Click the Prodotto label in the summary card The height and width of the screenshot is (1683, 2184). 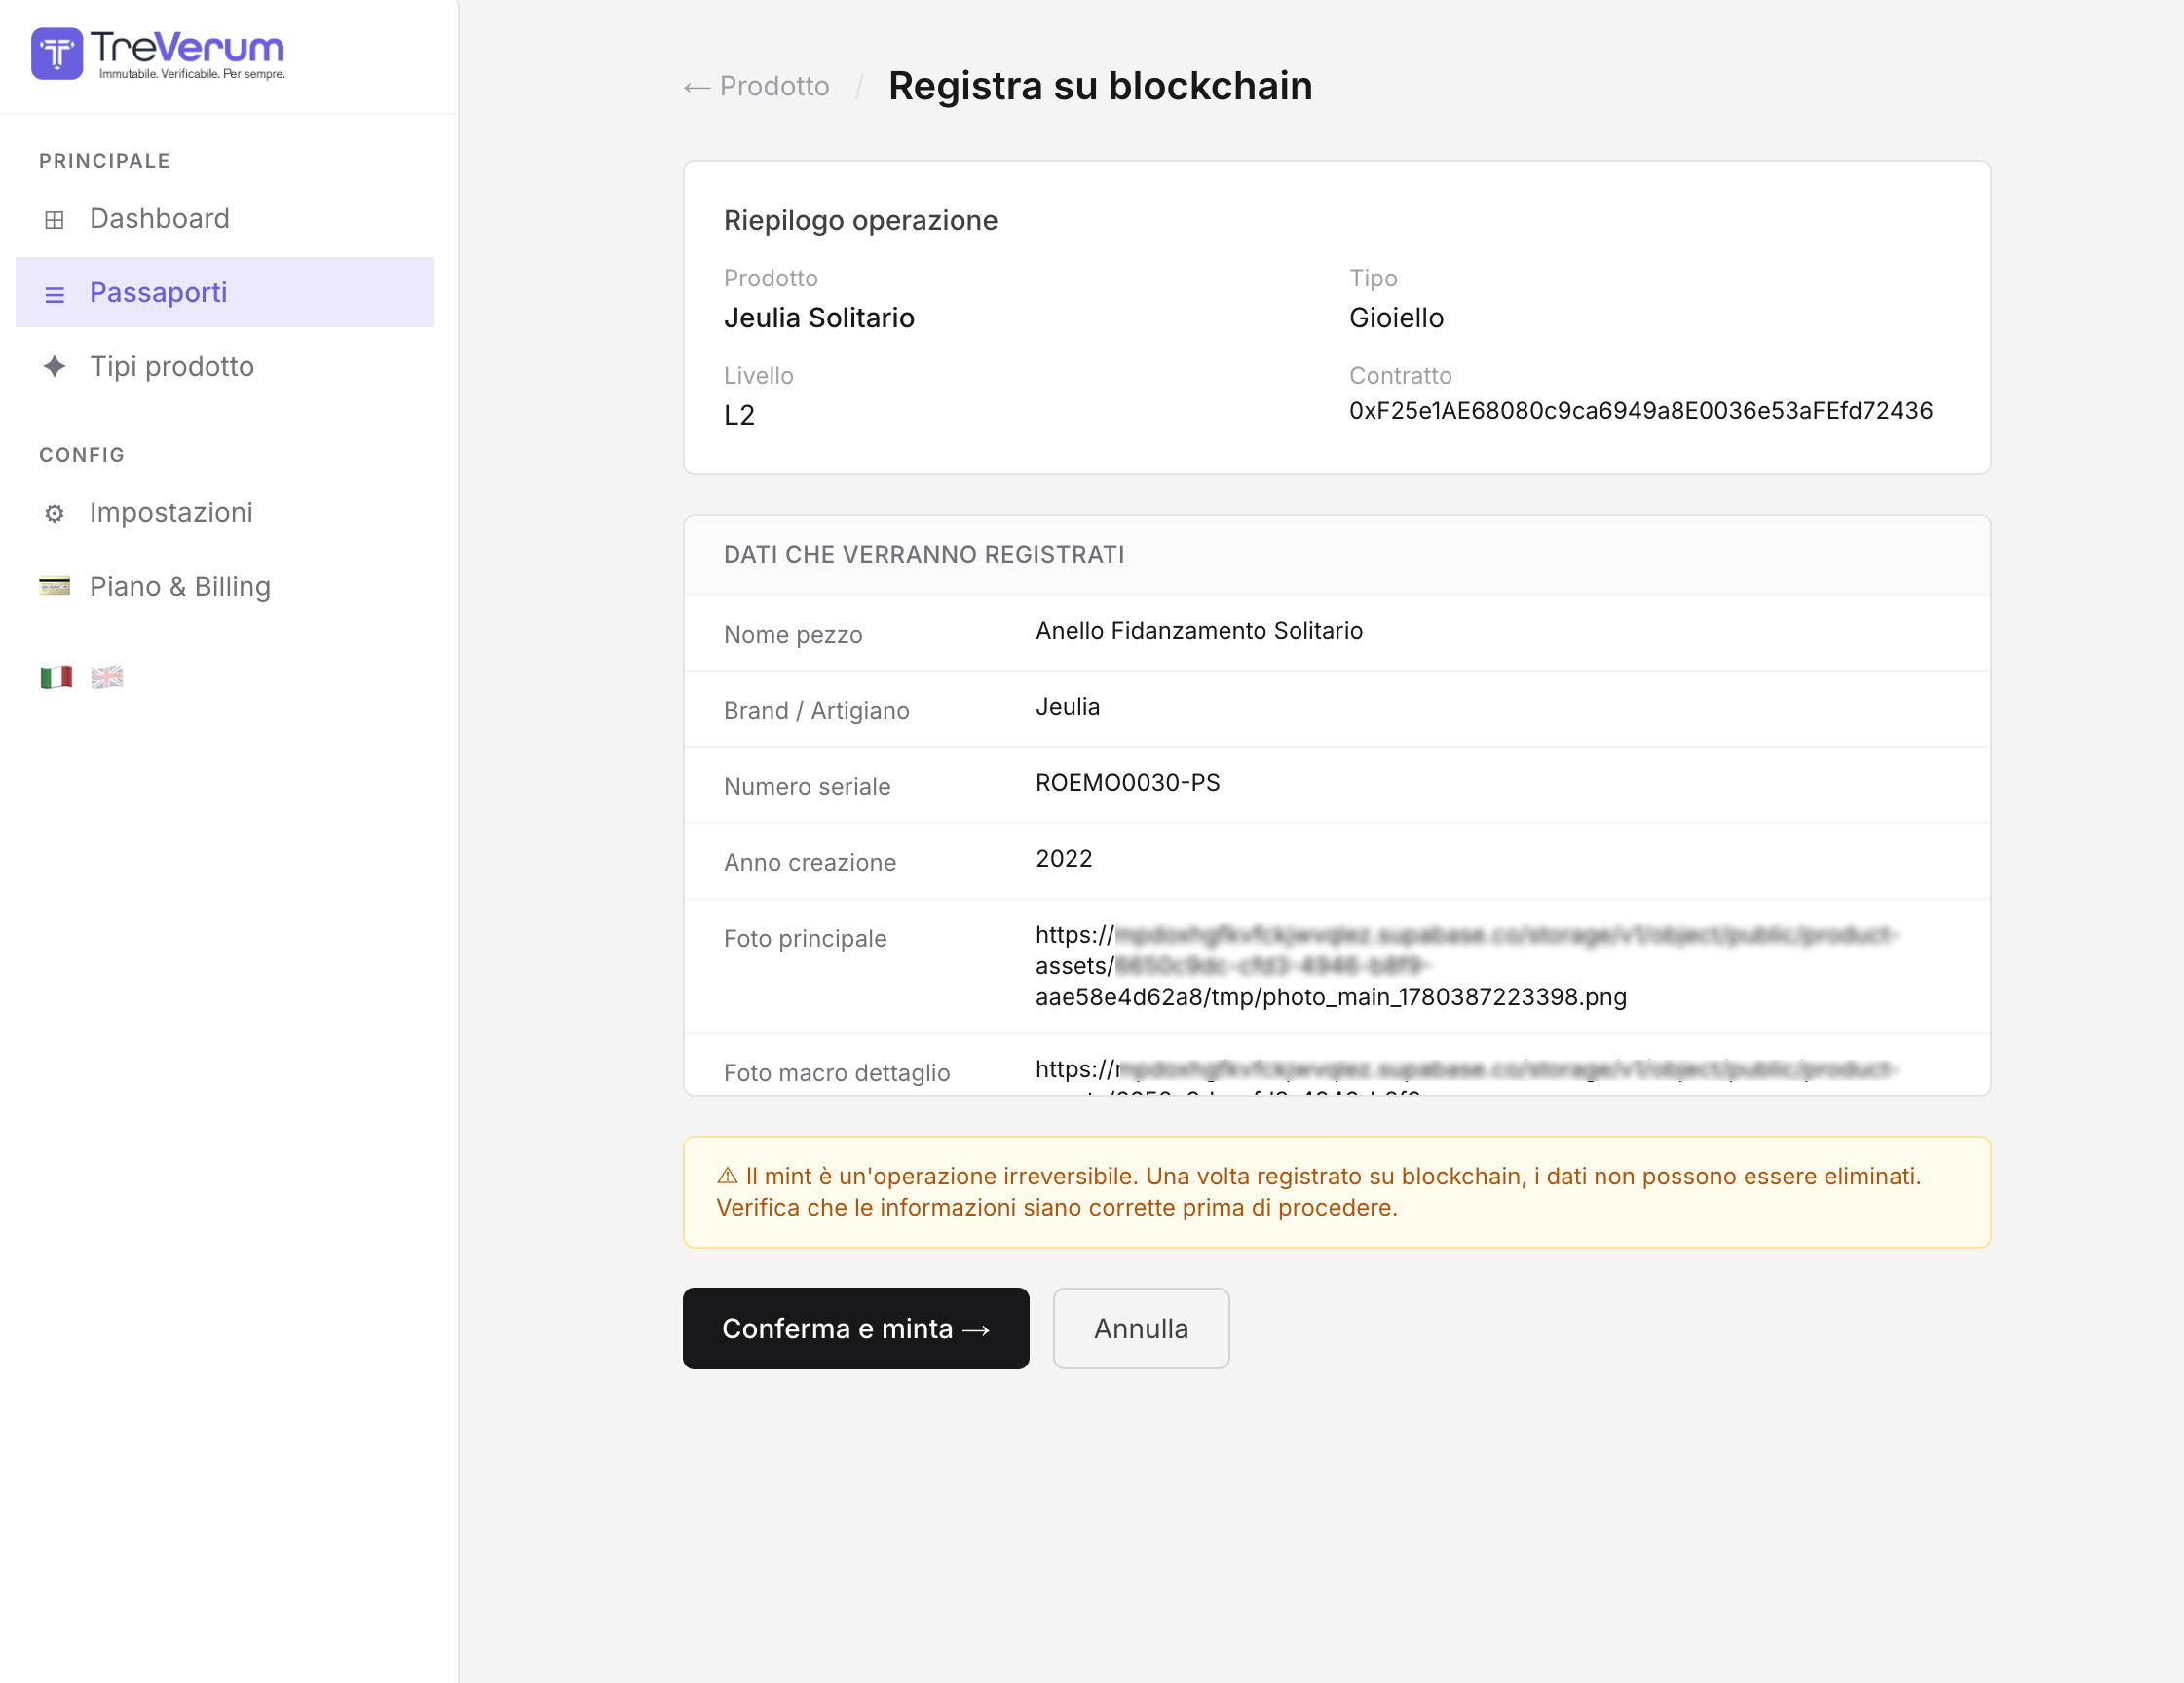pos(770,278)
